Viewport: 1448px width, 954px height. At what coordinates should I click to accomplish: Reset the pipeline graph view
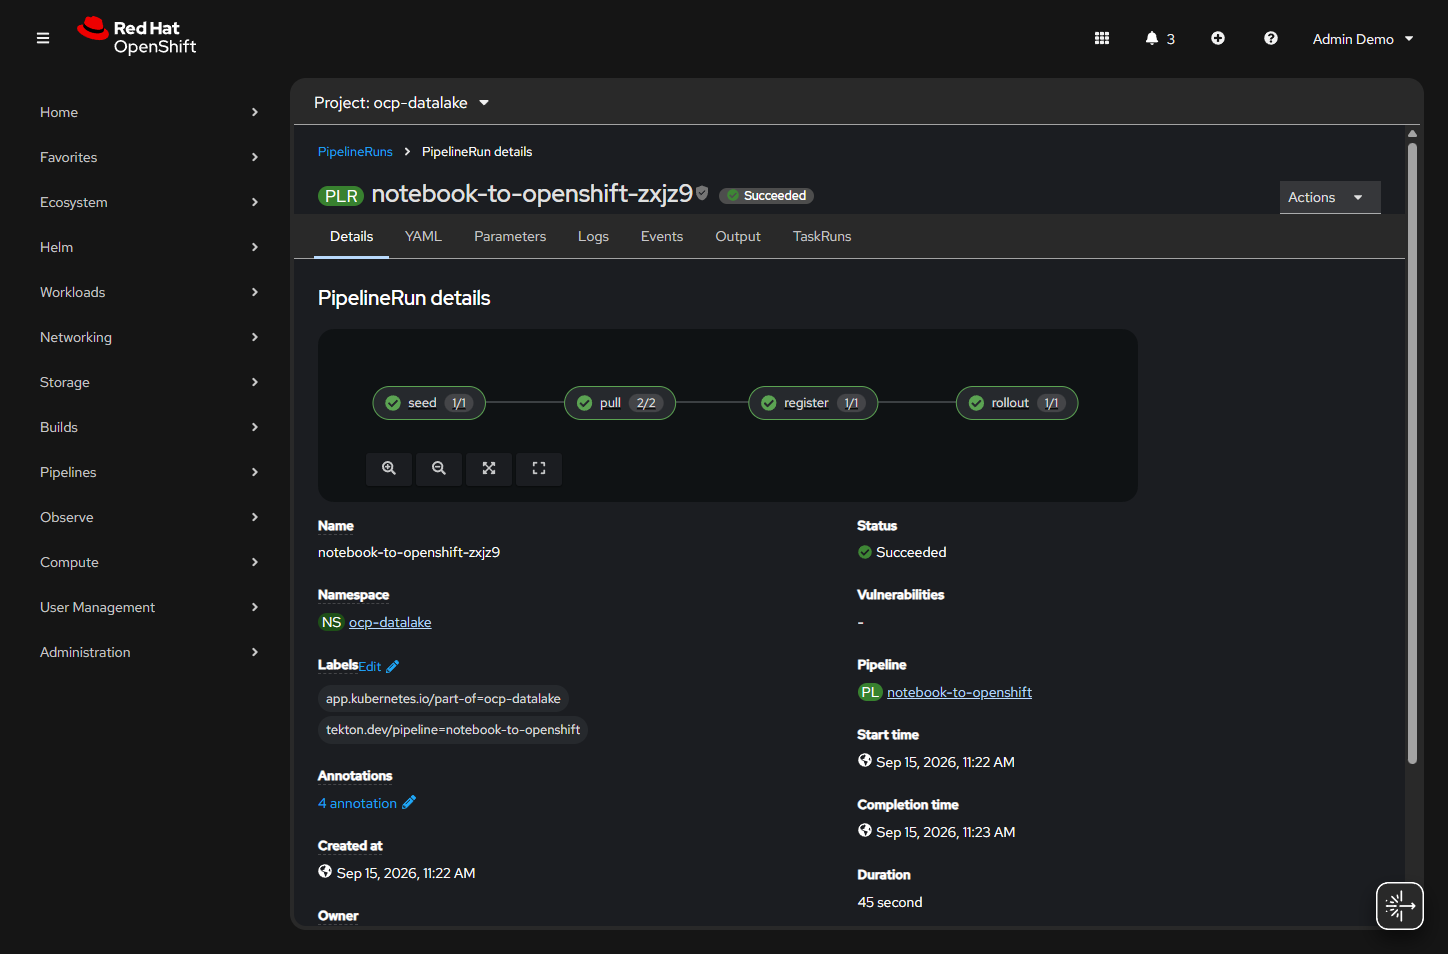[x=539, y=468]
